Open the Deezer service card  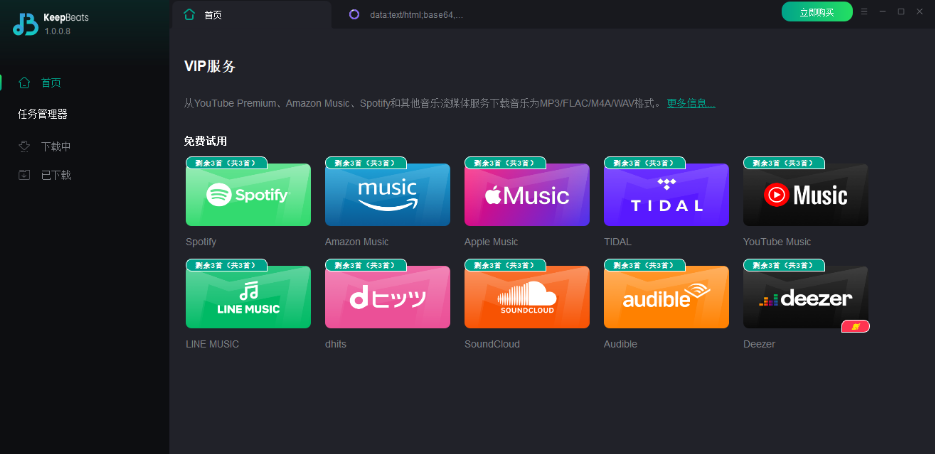pos(806,297)
